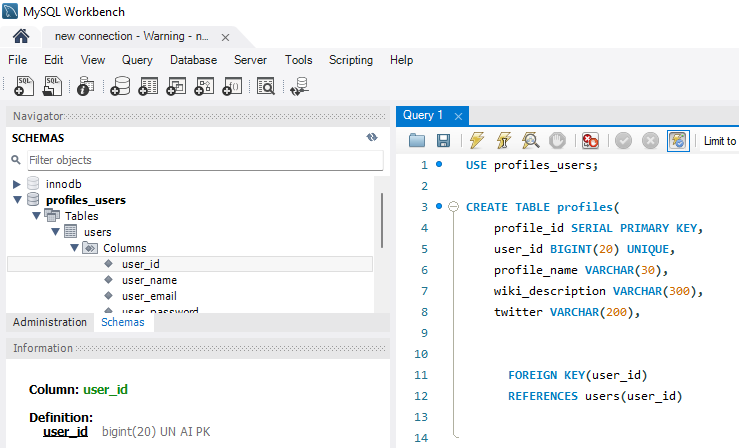The width and height of the screenshot is (739, 448).
Task: Commit the transaction checkmark icon
Action: [x=623, y=140]
